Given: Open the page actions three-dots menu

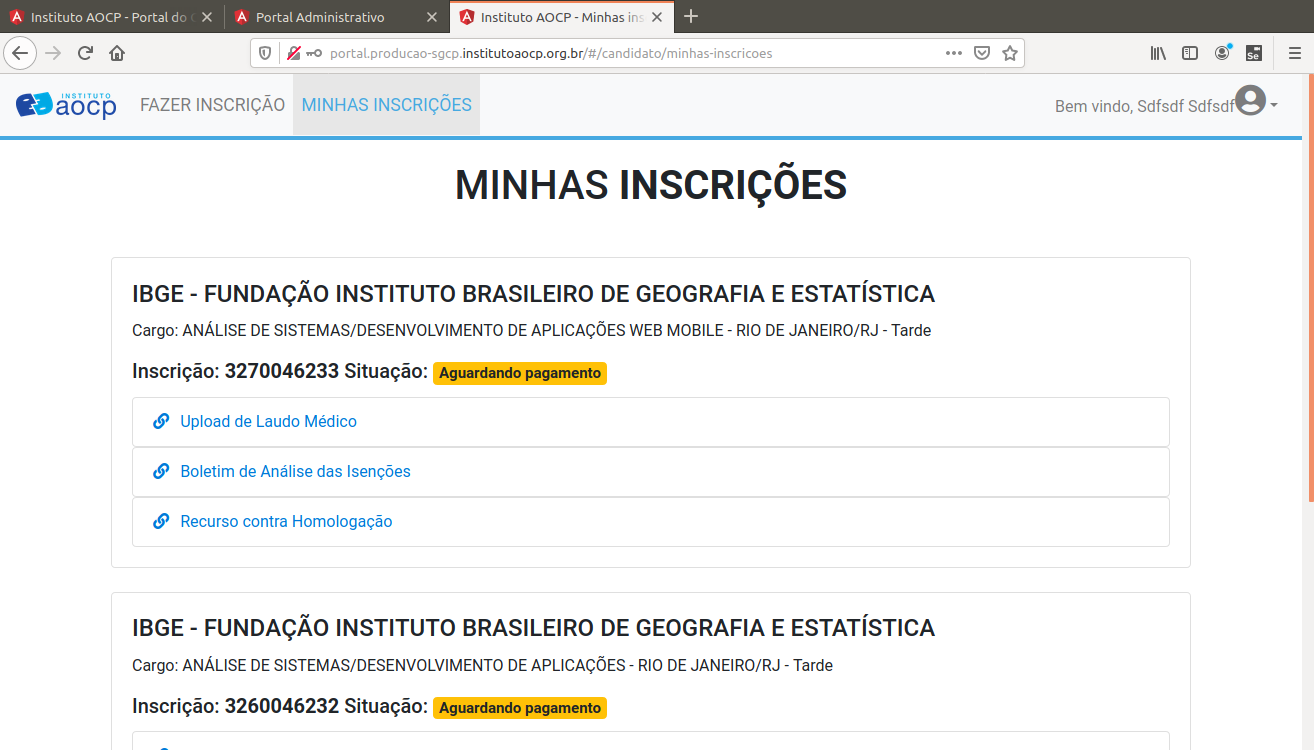Looking at the screenshot, I should tap(954, 53).
